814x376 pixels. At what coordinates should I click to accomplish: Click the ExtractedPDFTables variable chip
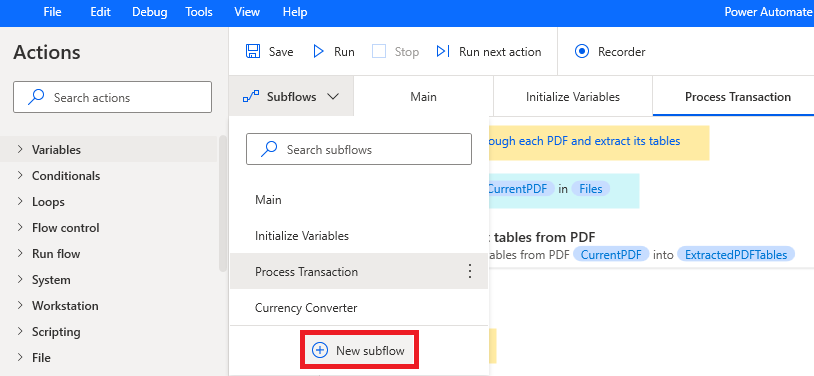pos(736,254)
